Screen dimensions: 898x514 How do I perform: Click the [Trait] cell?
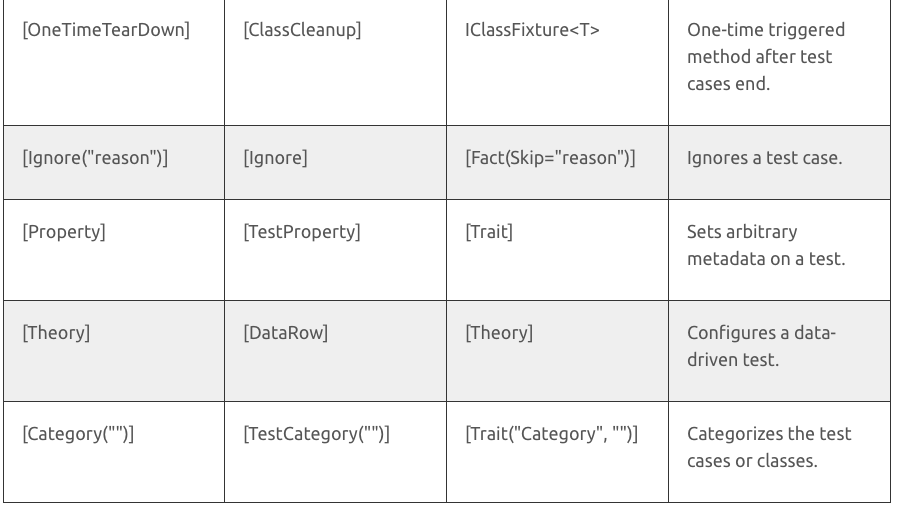489,232
